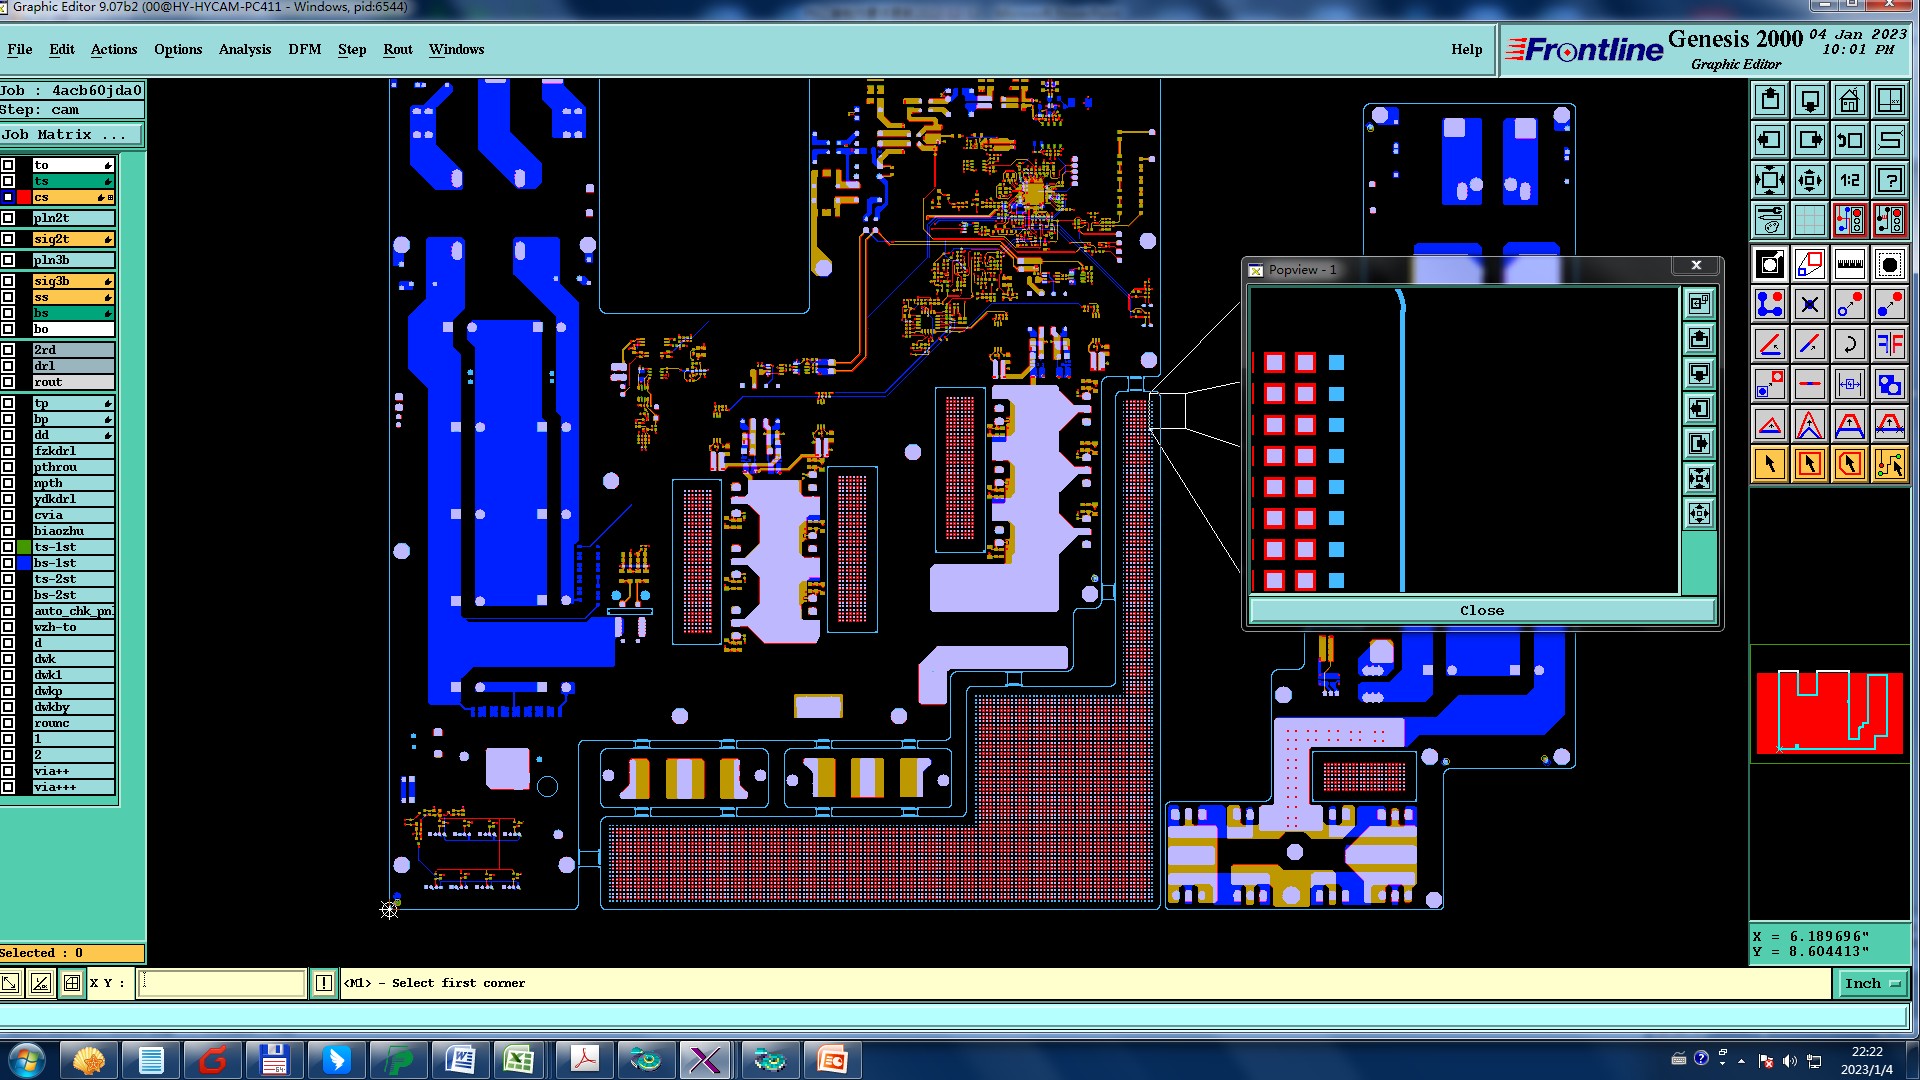Viewport: 1920px width, 1080px height.
Task: Click the question mark help icon
Action: 1889,181
